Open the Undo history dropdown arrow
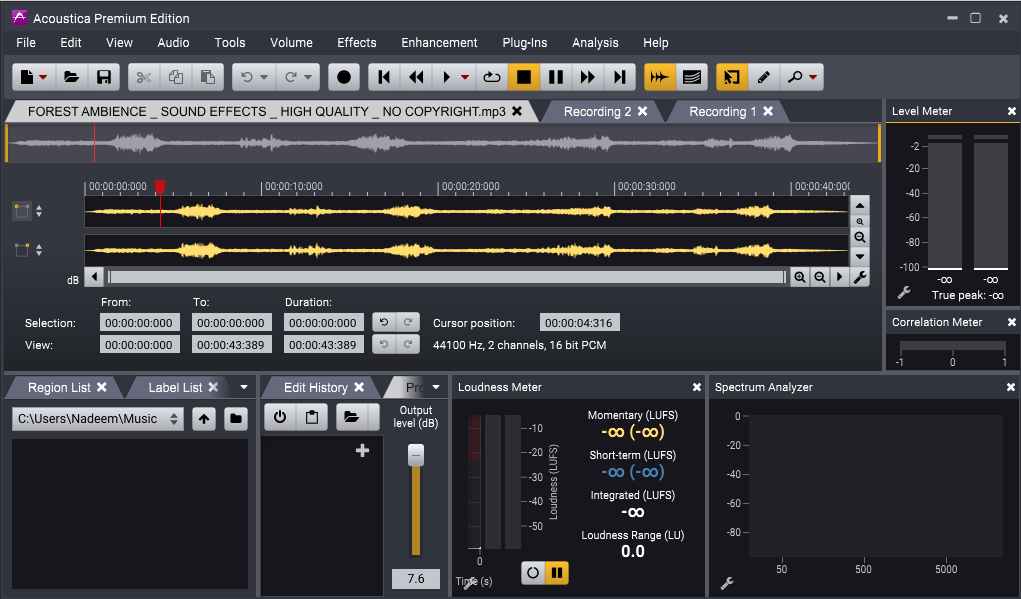The width and height of the screenshot is (1021, 599). (x=264, y=77)
